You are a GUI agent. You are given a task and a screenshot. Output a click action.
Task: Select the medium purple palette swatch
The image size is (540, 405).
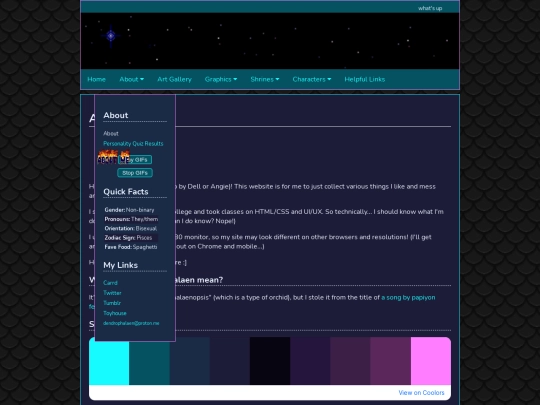click(391, 361)
